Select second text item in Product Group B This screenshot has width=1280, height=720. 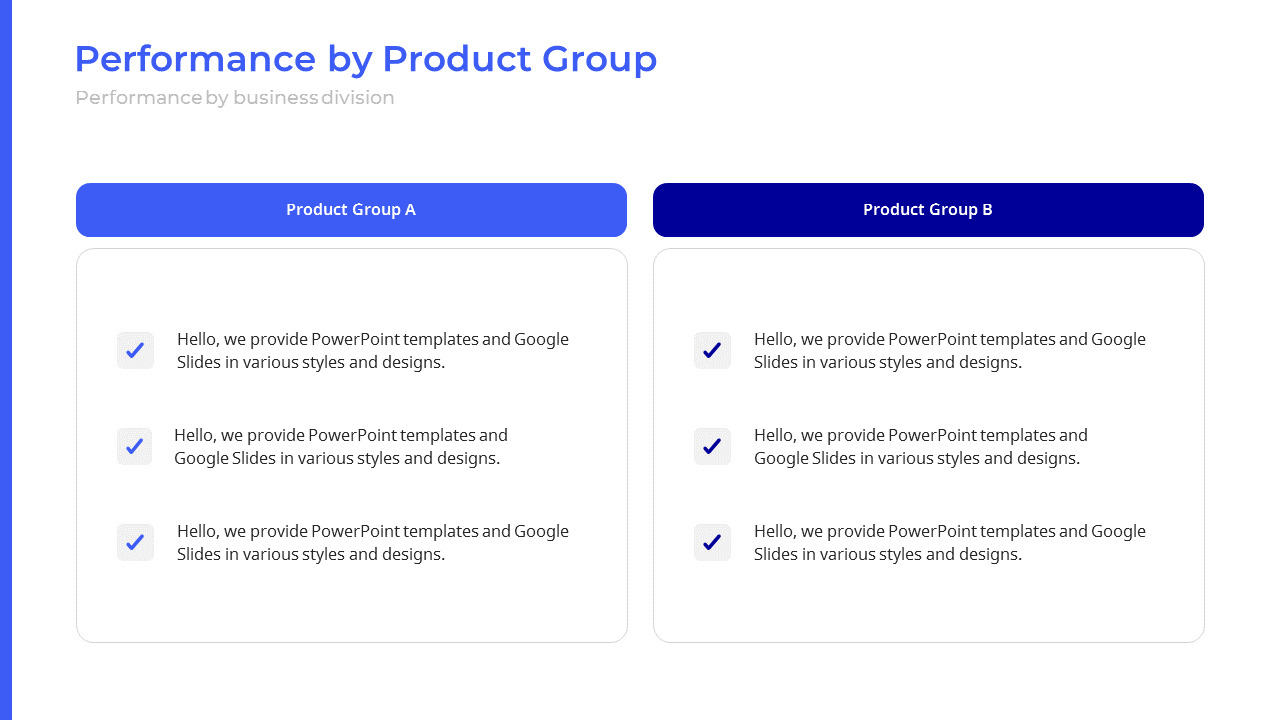(x=920, y=446)
